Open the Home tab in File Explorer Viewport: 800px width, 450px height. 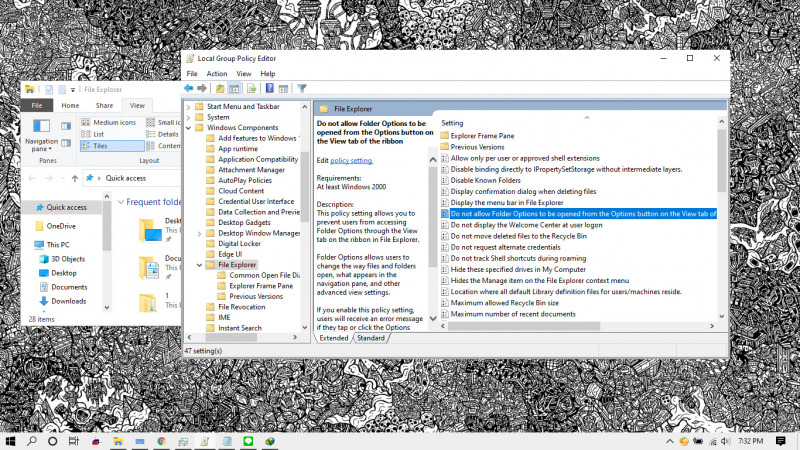coord(70,106)
